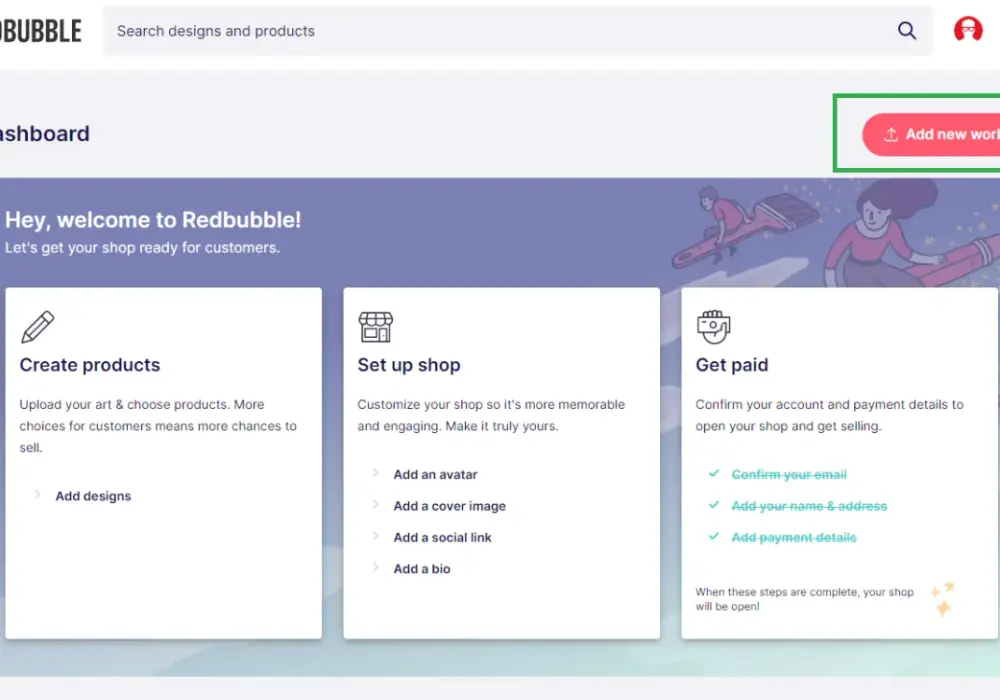
Task: Click the struck-through Confirm your email link
Action: pyautogui.click(x=789, y=474)
